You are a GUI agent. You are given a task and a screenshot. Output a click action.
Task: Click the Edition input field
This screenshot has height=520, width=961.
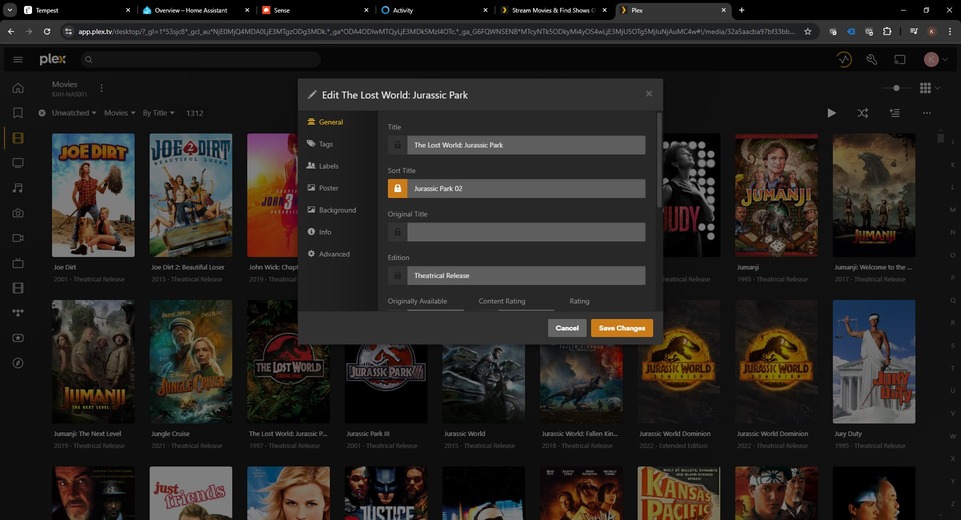[x=526, y=275]
